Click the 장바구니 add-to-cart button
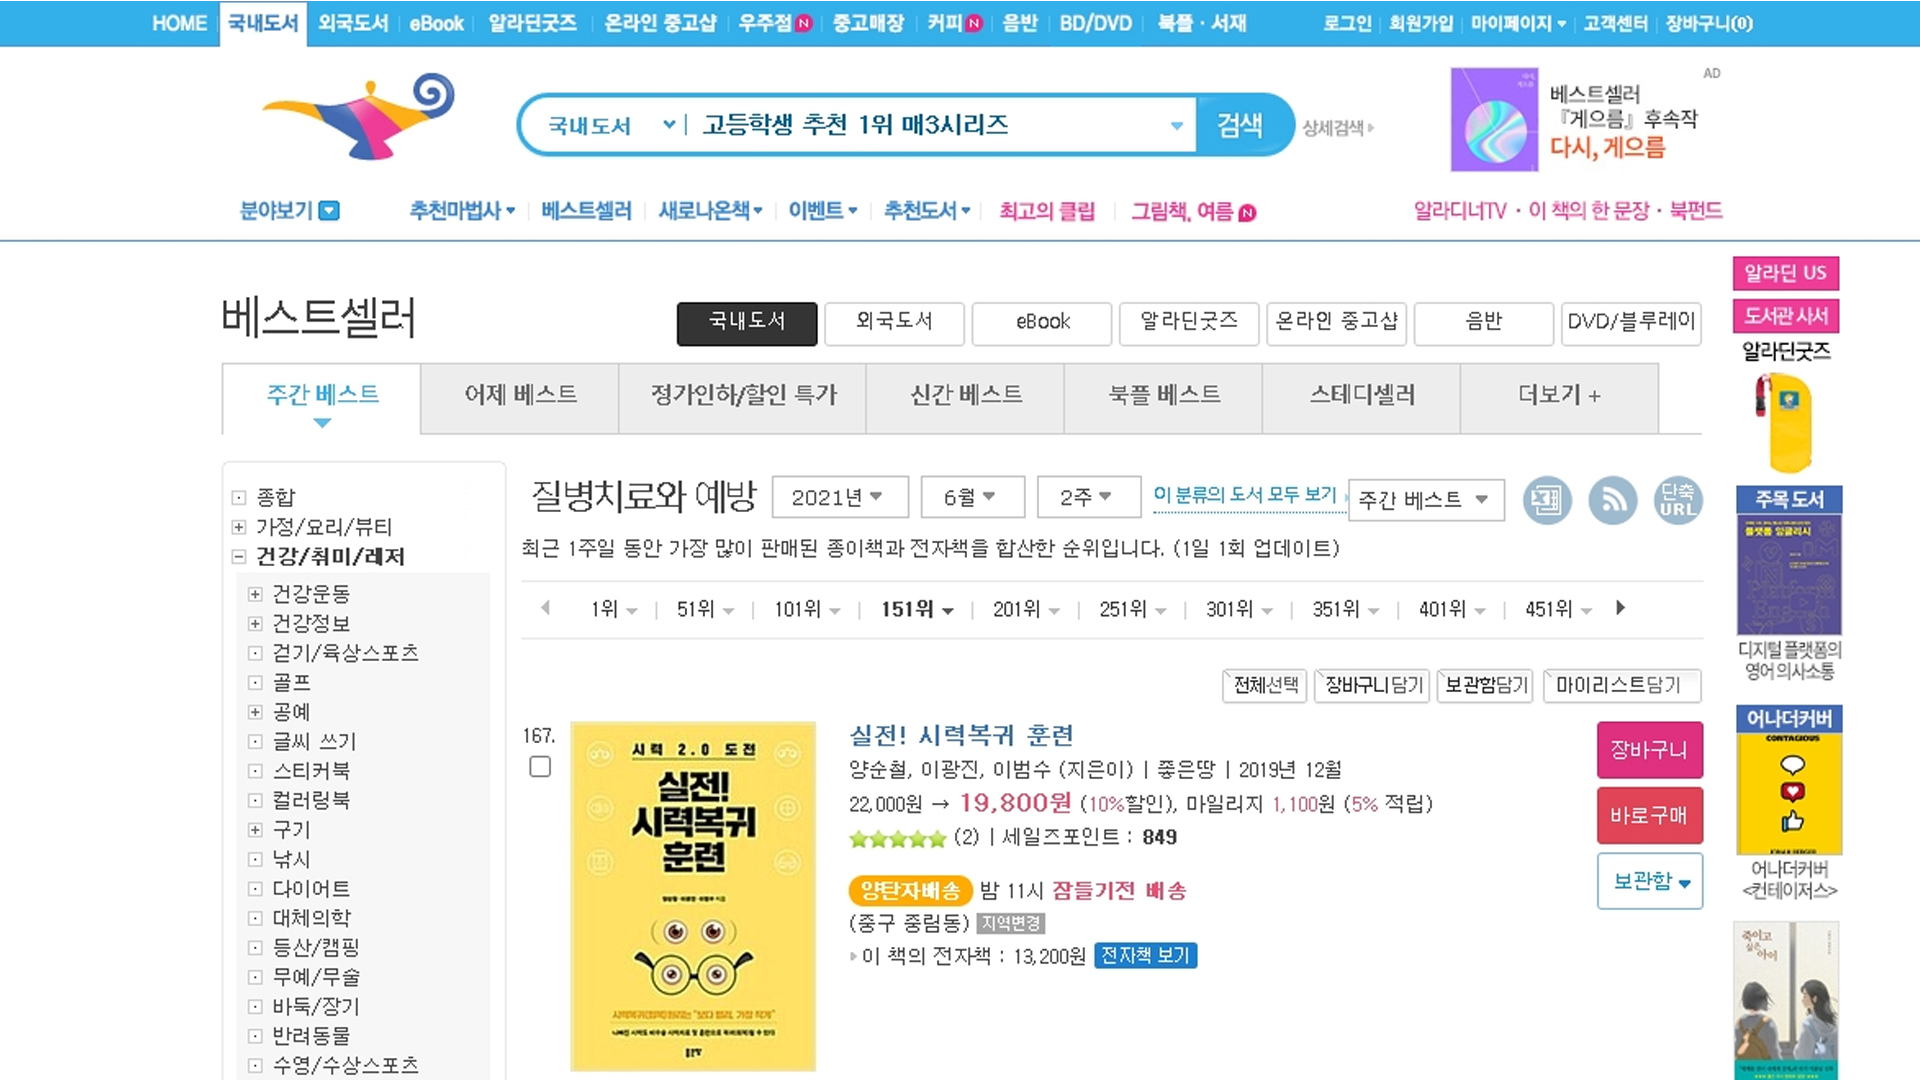Image resolution: width=1920 pixels, height=1080 pixels. [1650, 749]
